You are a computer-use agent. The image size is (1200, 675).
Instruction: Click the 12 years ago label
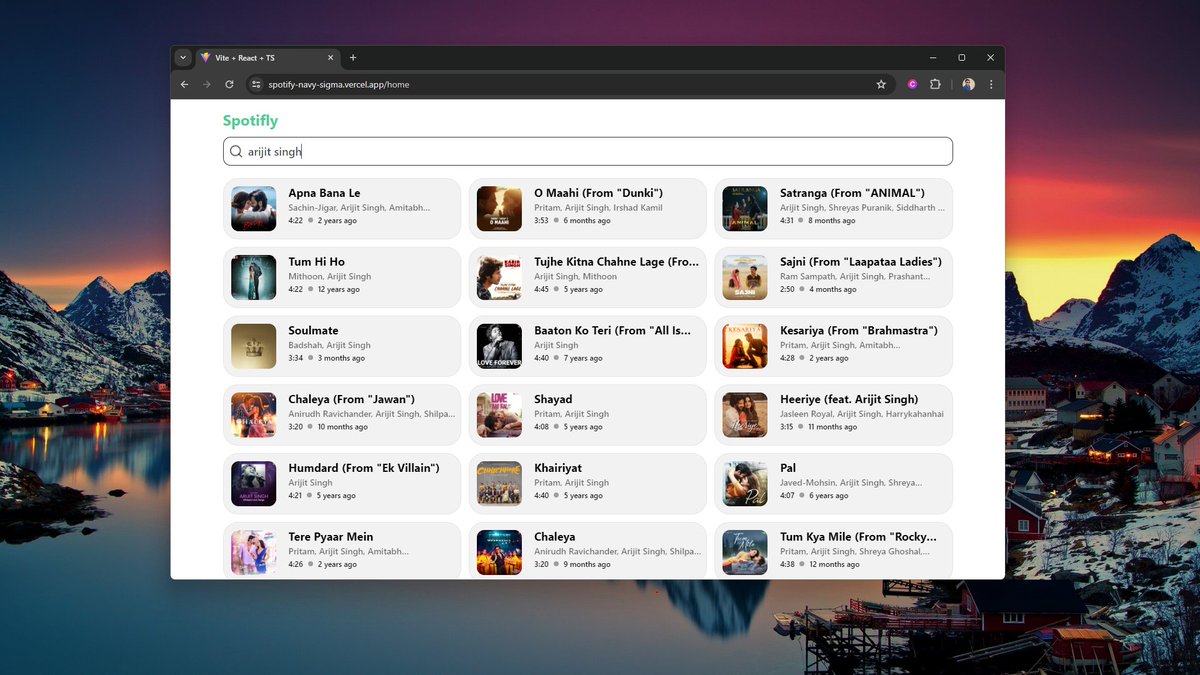[339, 289]
